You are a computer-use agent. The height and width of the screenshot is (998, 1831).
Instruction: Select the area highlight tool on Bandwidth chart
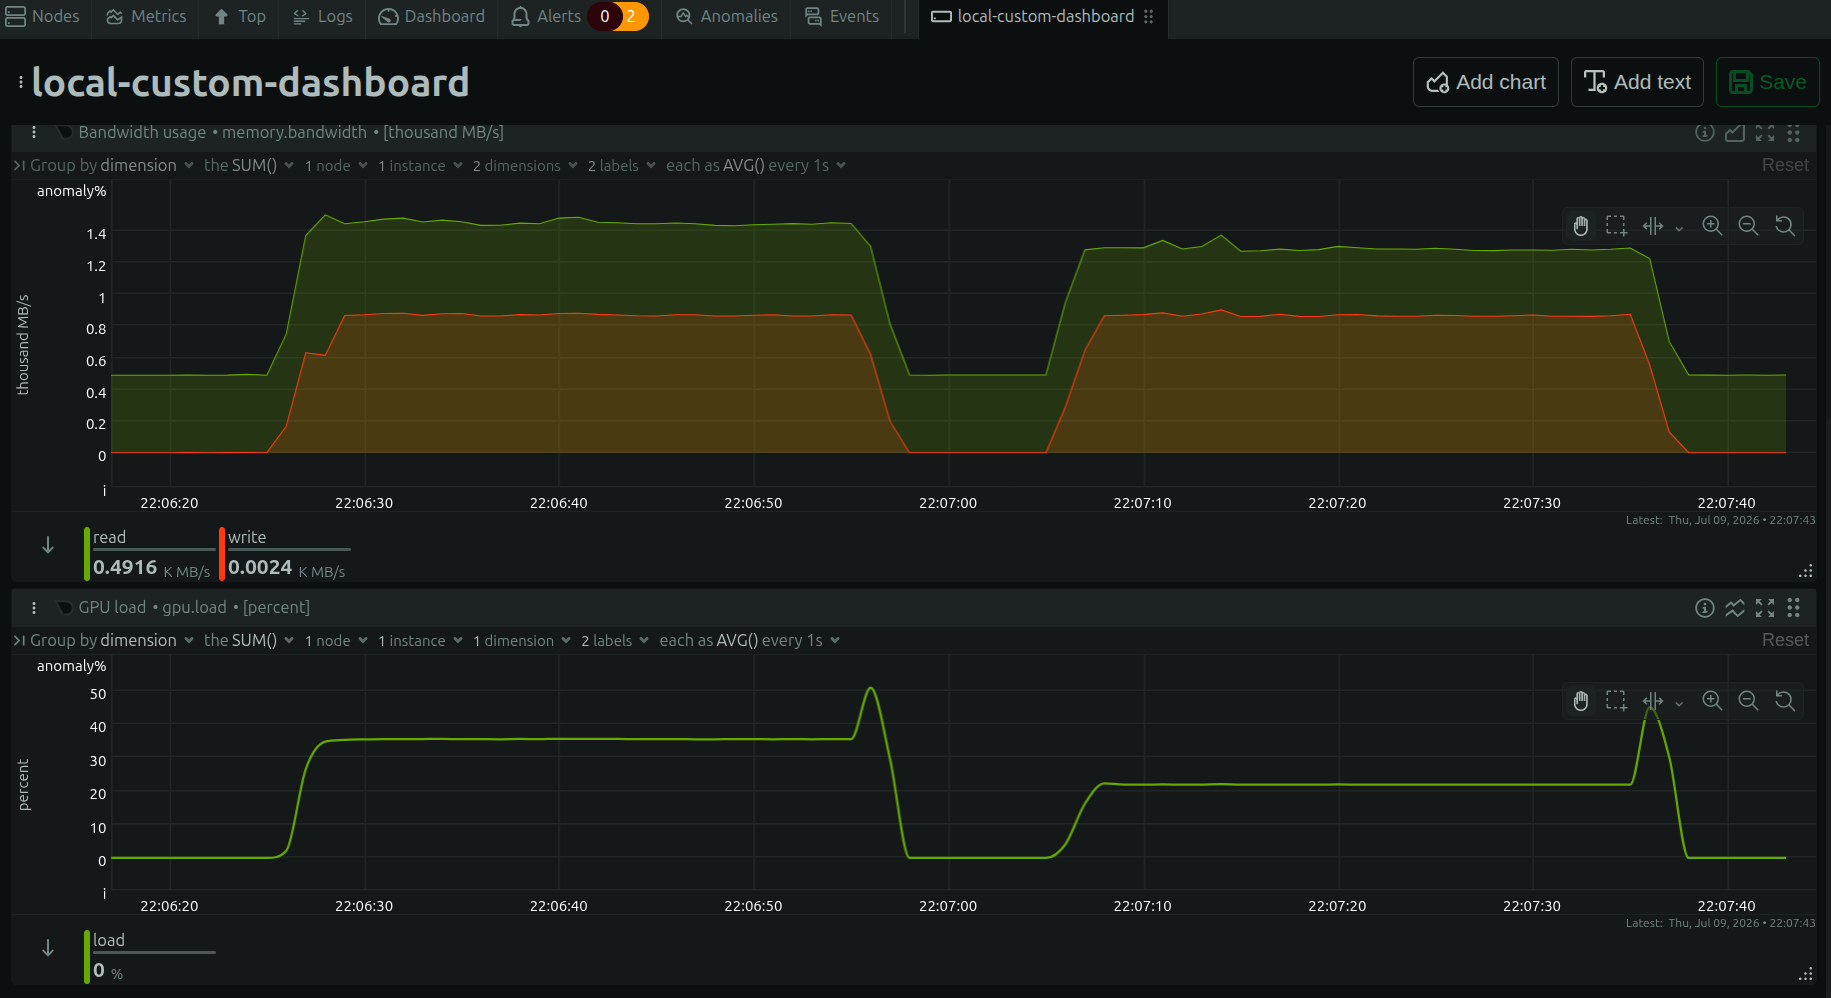pos(1616,226)
